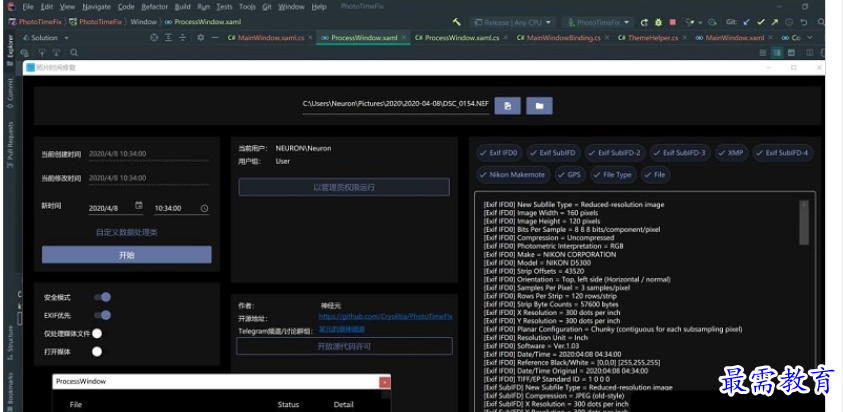Select the preview-only view mode icon
The width and height of the screenshot is (843, 412).
click(791, 53)
